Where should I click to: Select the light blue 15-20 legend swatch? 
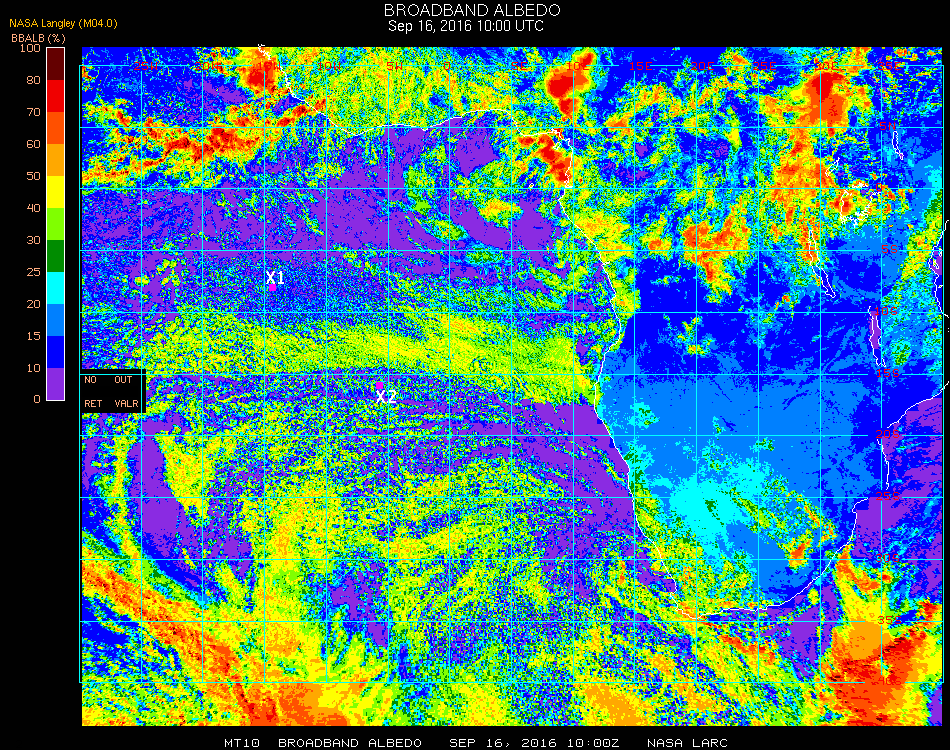pyautogui.click(x=56, y=320)
